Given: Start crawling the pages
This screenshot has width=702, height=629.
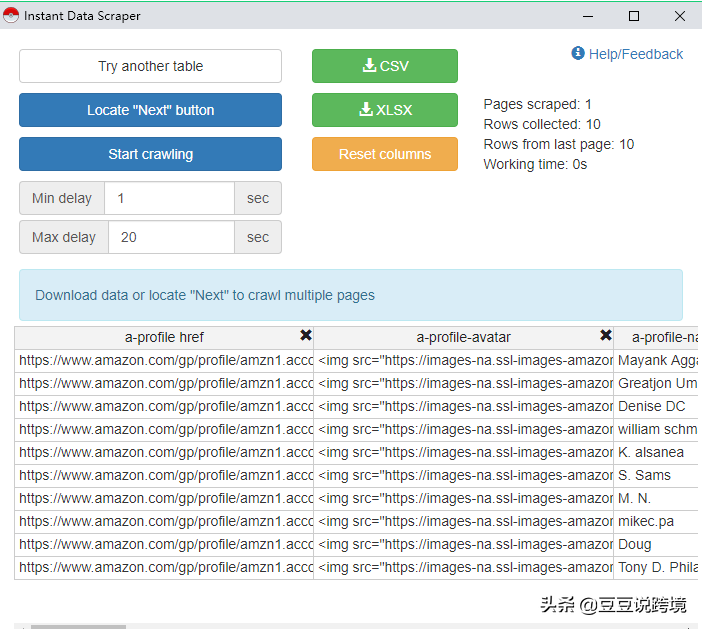Looking at the screenshot, I should tap(150, 154).
